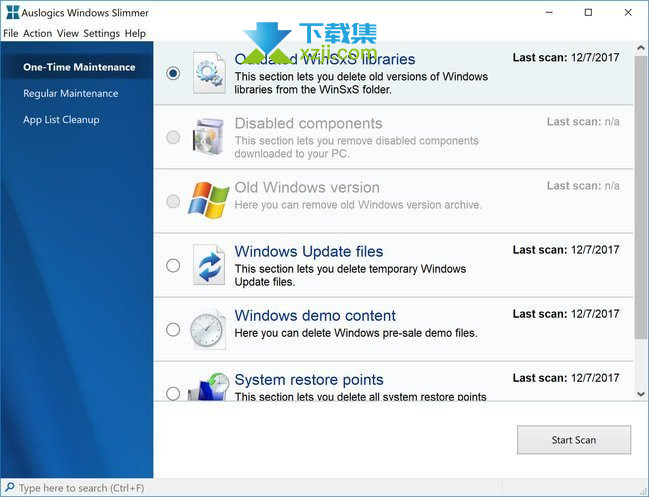Image resolution: width=649 pixels, height=497 pixels.
Task: Open the Action menu
Action: click(x=38, y=34)
